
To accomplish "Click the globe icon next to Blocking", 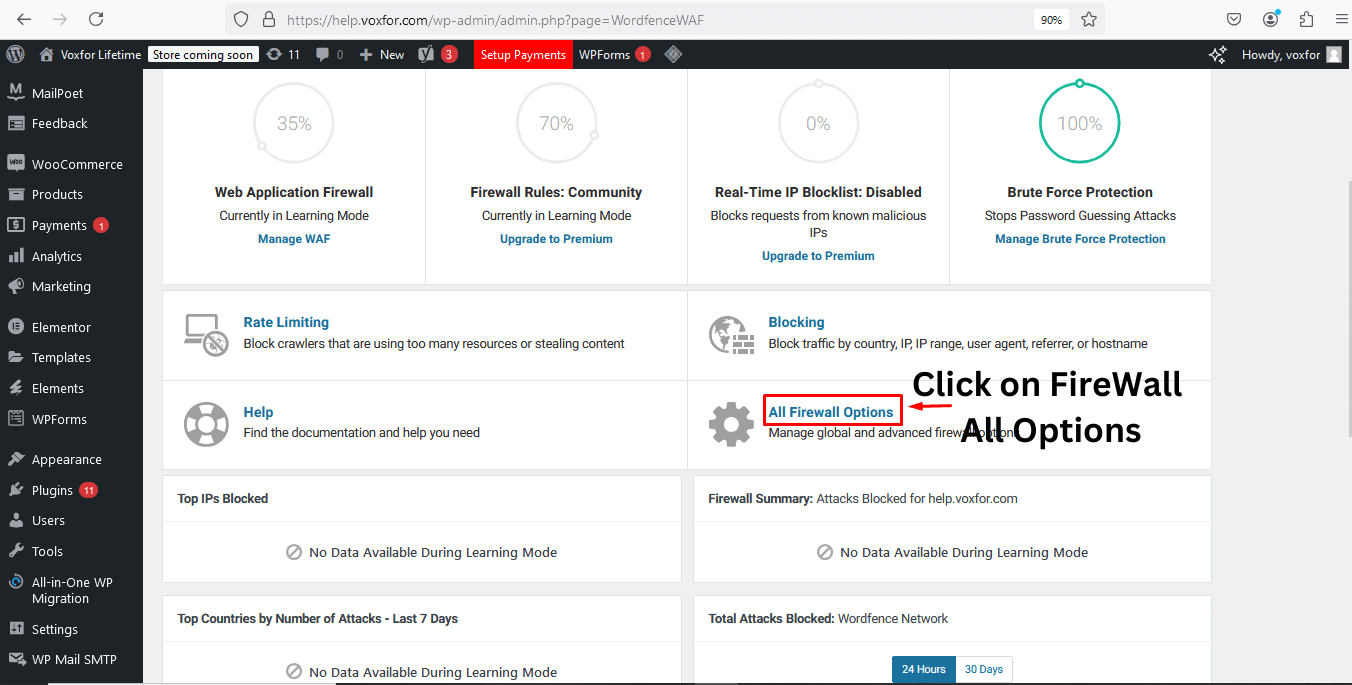I will (731, 334).
